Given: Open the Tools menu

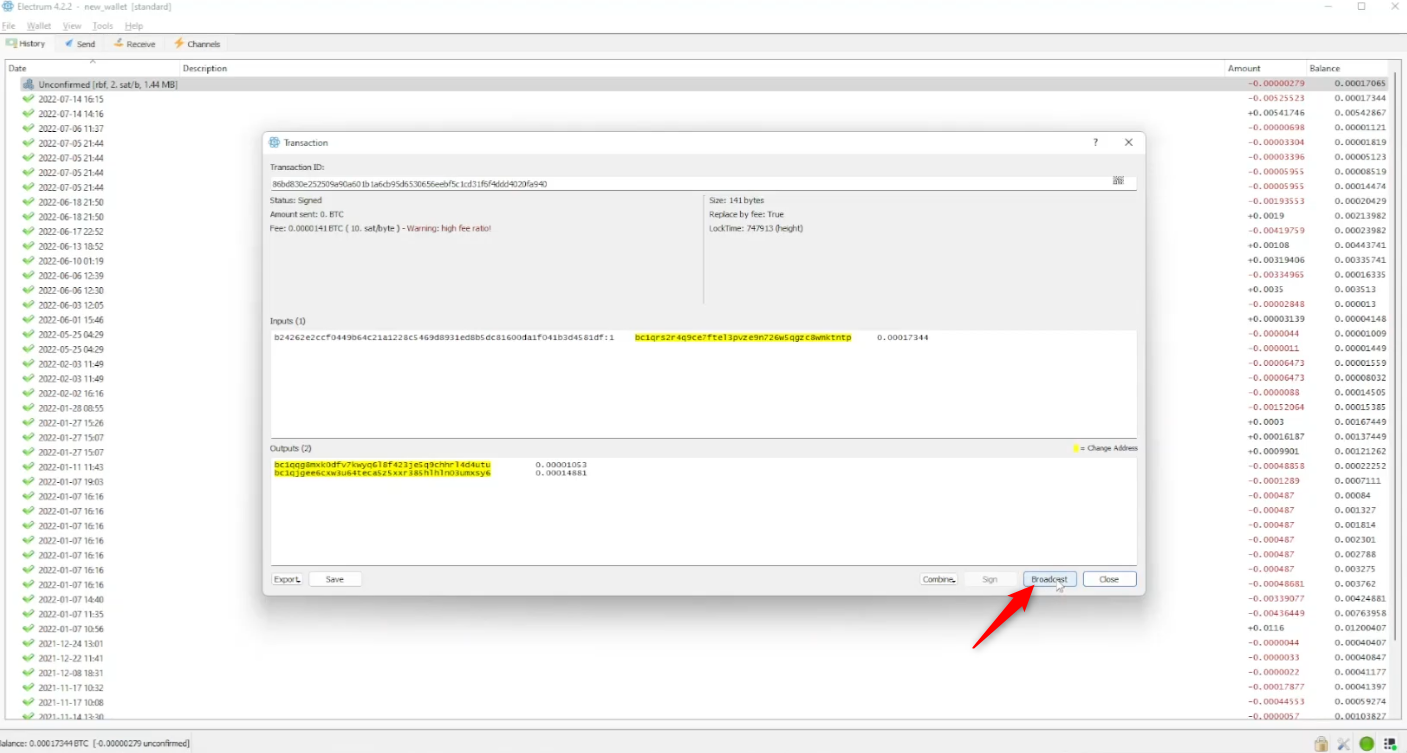Looking at the screenshot, I should pos(103,26).
